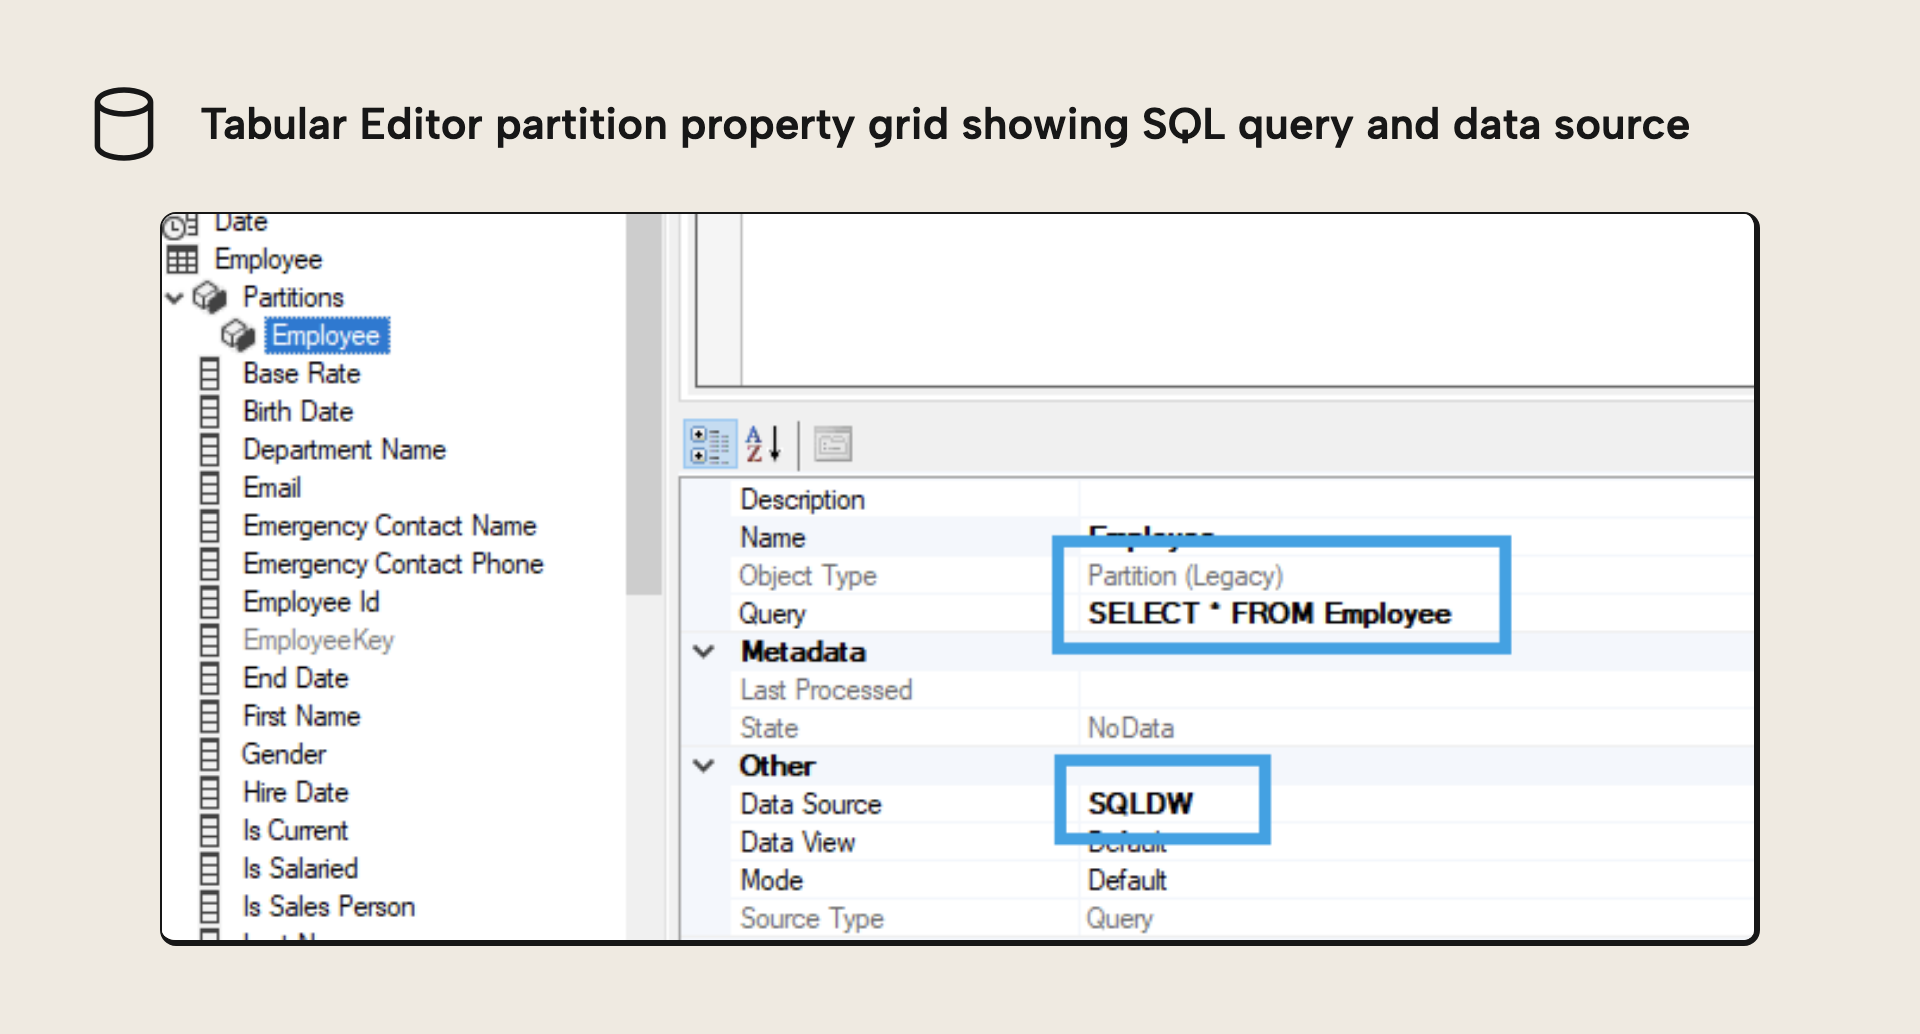This screenshot has height=1034, width=1920.
Task: Click the Emergency Contact Phone column icon
Action: click(x=210, y=564)
